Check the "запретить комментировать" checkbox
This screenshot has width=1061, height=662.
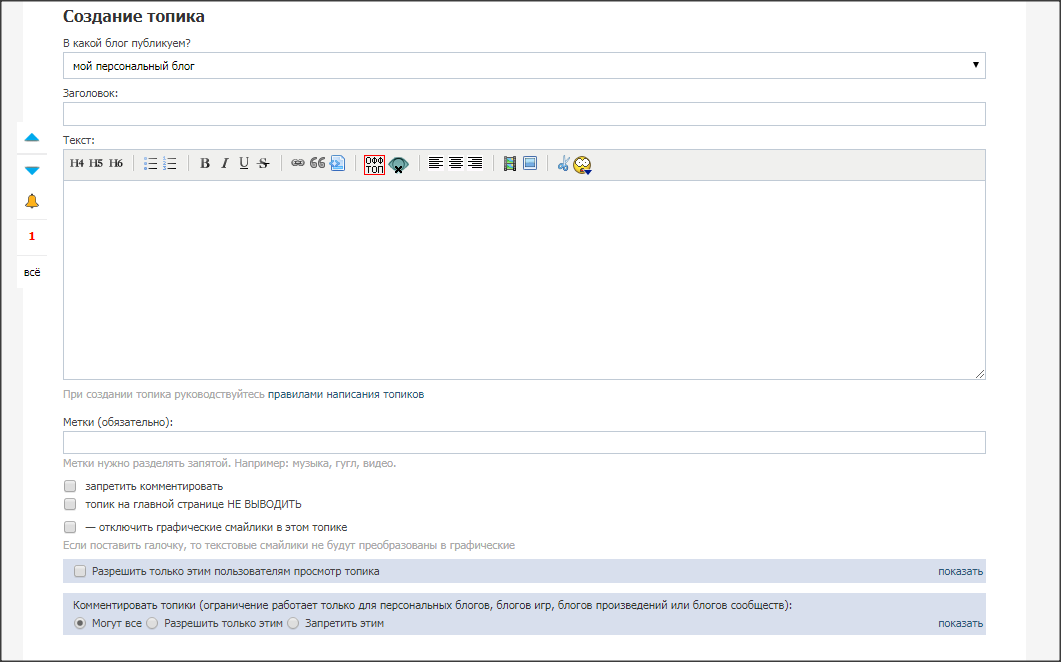(70, 486)
